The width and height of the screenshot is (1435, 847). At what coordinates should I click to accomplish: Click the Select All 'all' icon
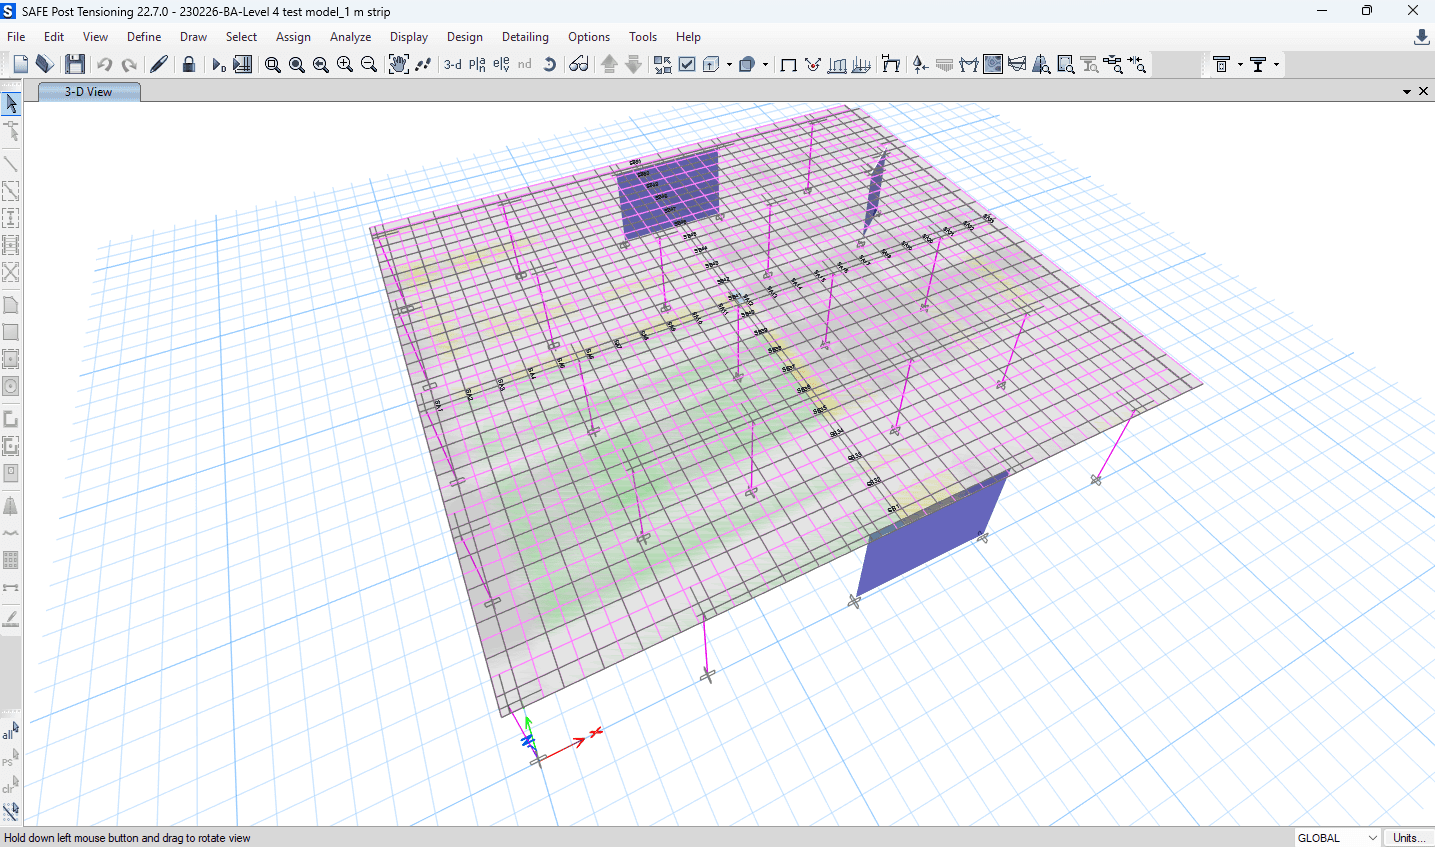(11, 732)
